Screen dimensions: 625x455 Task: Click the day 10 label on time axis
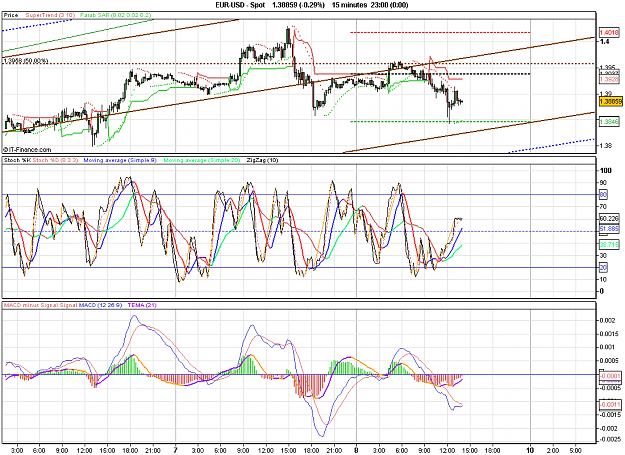[x=530, y=450]
